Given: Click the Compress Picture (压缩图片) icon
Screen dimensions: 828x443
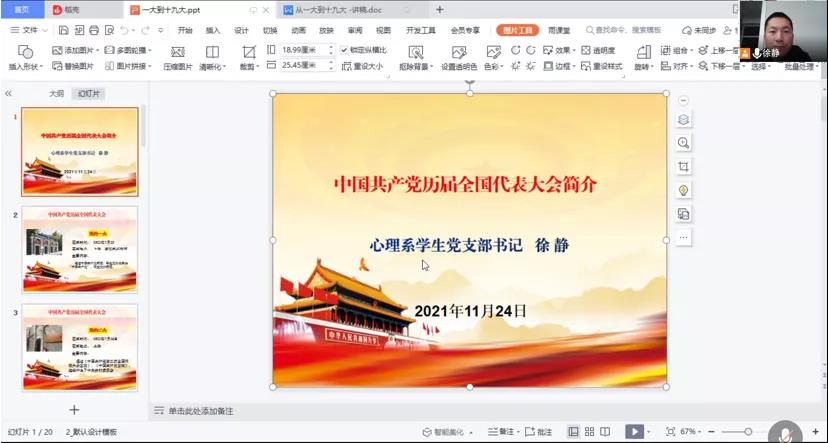Looking at the screenshot, I should (x=177, y=52).
